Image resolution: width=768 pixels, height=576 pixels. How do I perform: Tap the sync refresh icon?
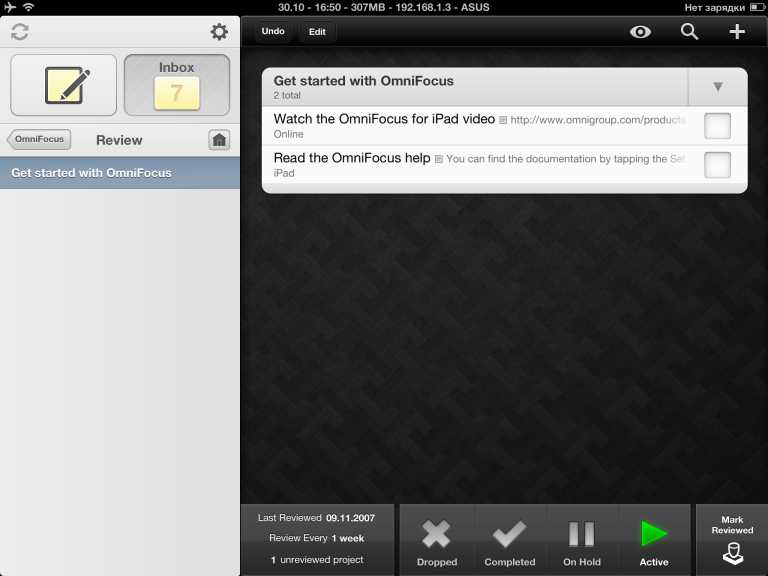20,32
